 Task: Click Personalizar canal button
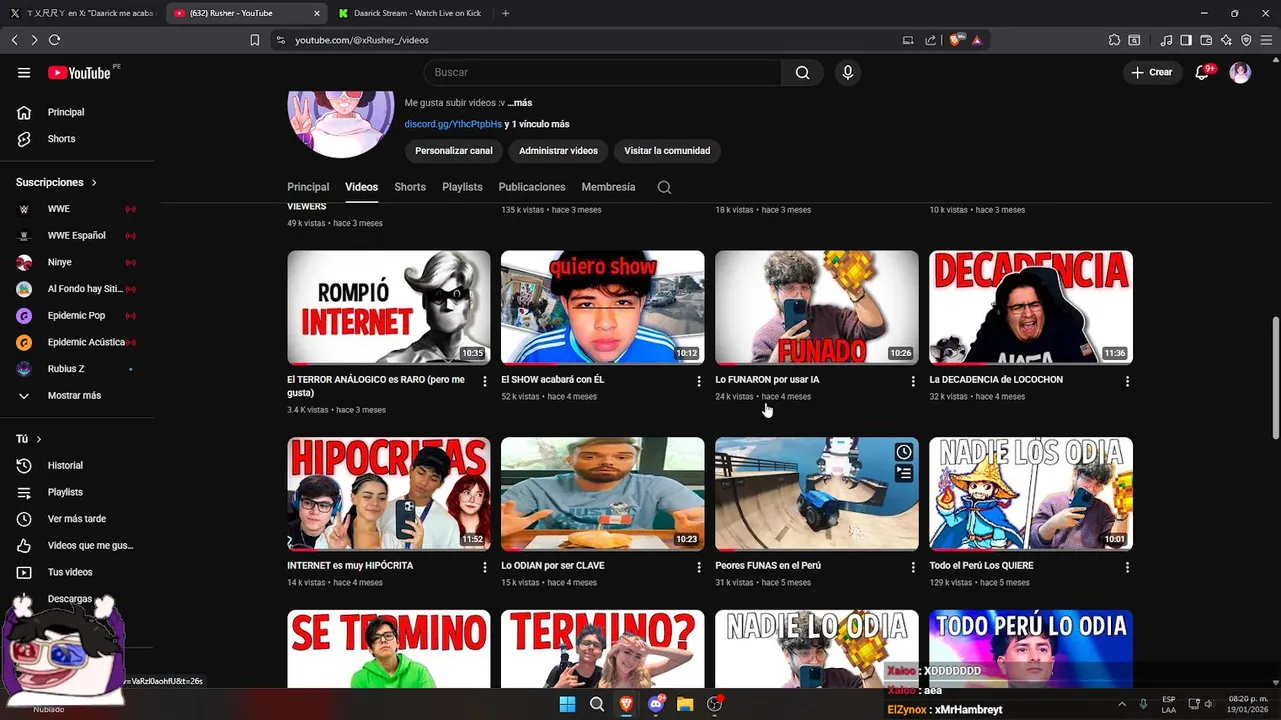[454, 151]
